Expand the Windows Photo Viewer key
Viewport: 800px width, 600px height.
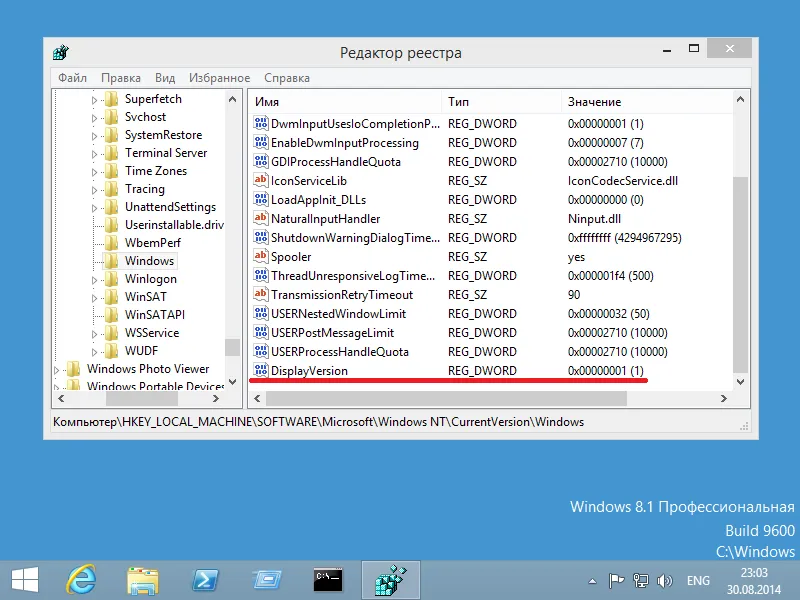(x=57, y=370)
